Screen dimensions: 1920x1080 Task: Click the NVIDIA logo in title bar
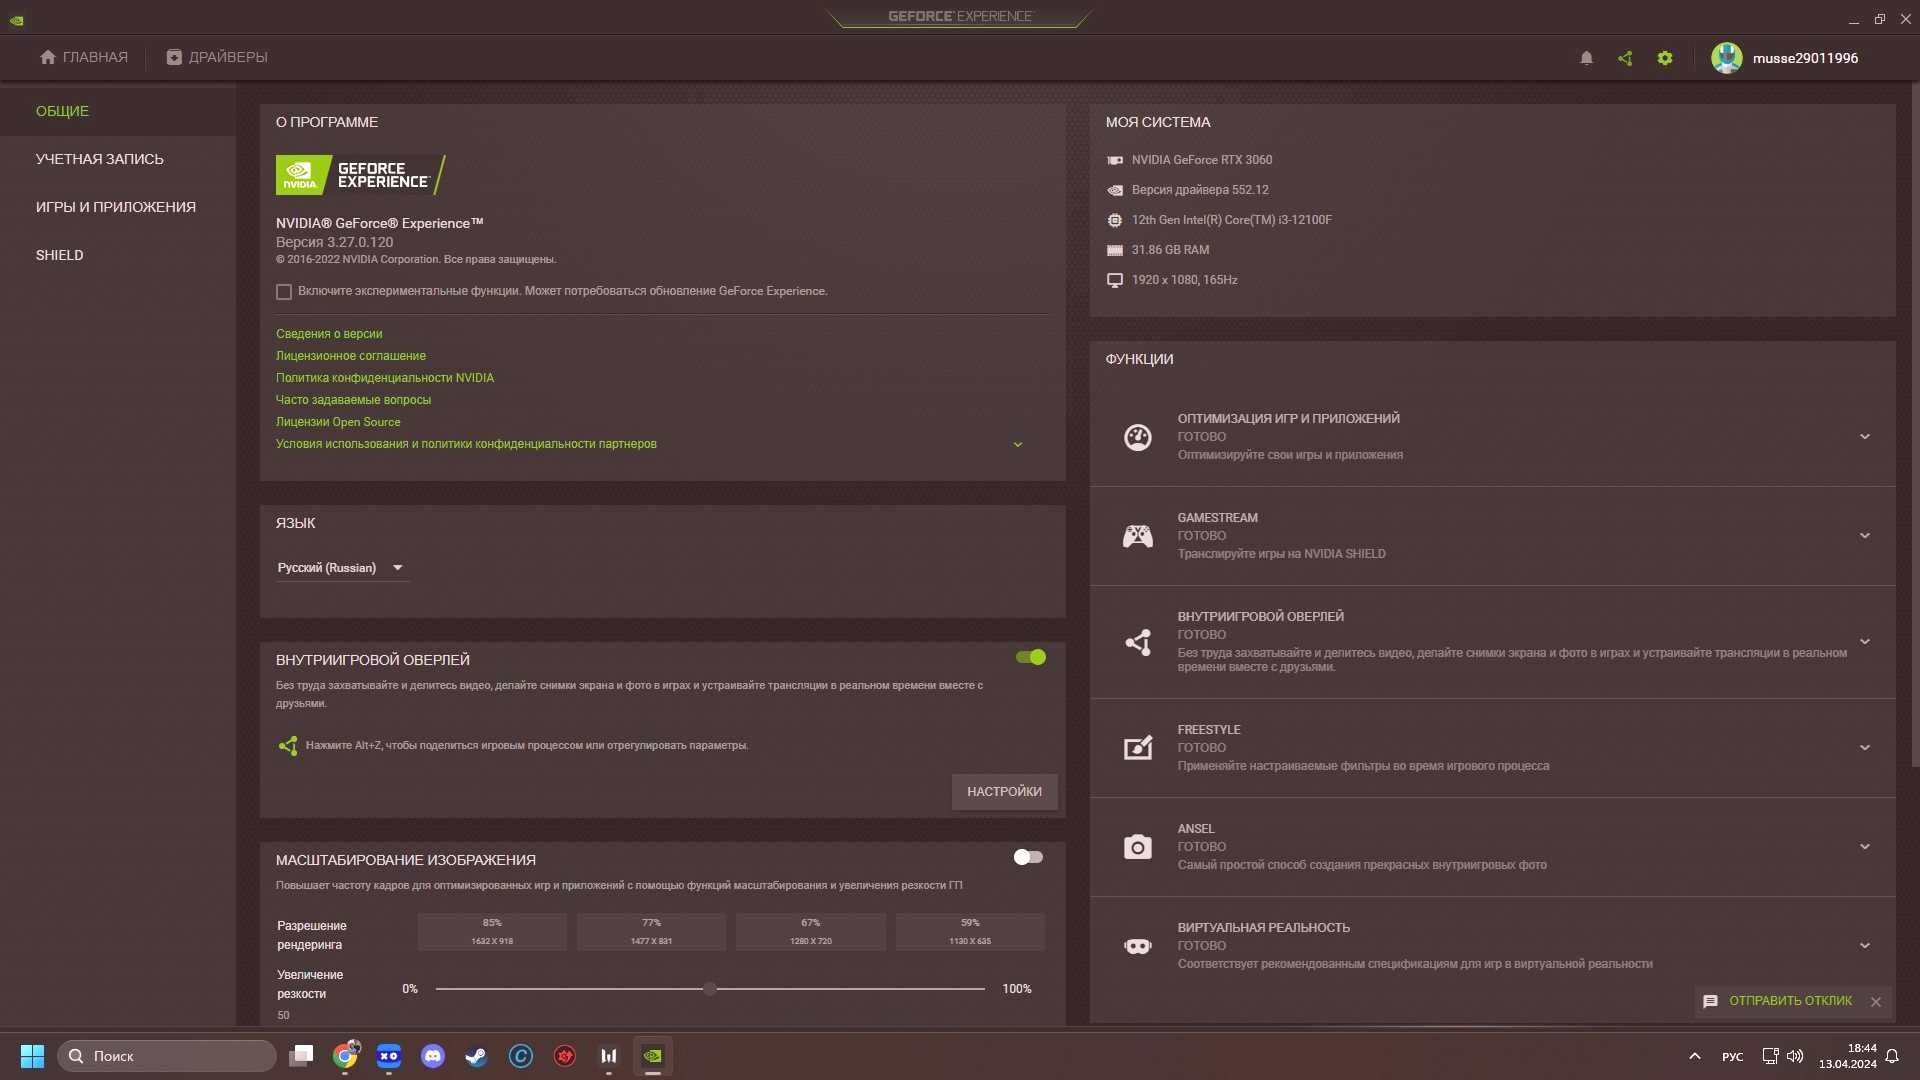pos(17,19)
